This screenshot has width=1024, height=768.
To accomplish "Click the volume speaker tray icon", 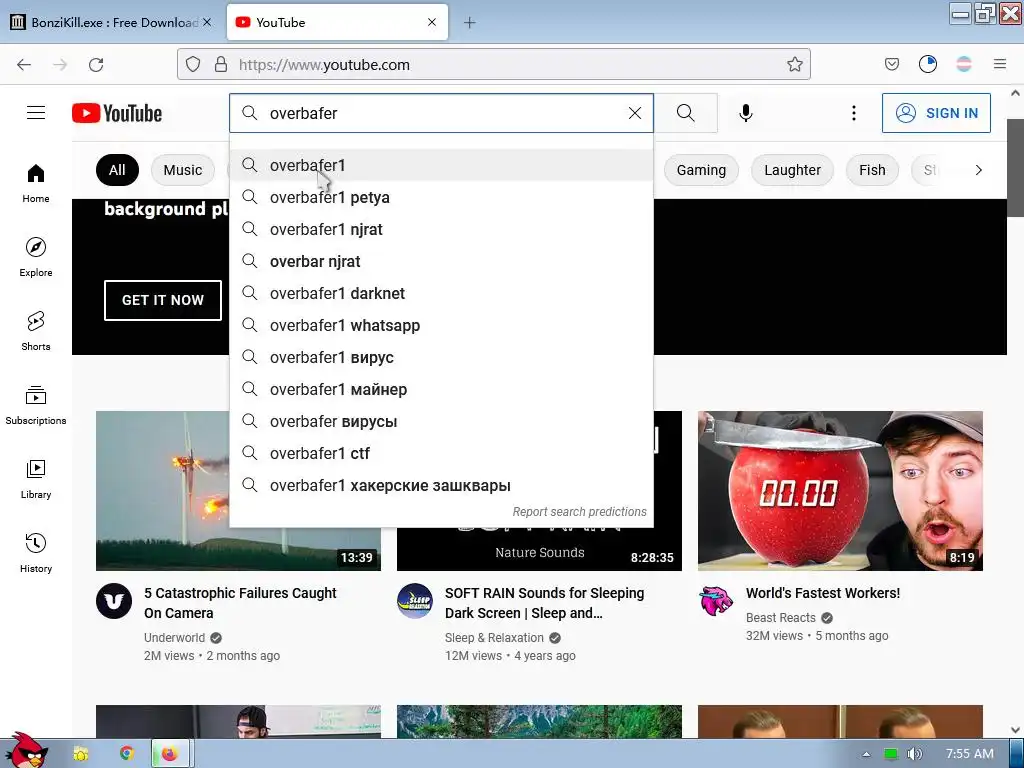I will (914, 754).
